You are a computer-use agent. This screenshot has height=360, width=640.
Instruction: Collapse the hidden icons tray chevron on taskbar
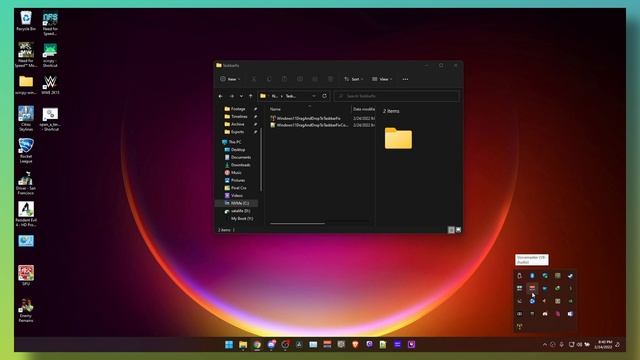click(544, 345)
